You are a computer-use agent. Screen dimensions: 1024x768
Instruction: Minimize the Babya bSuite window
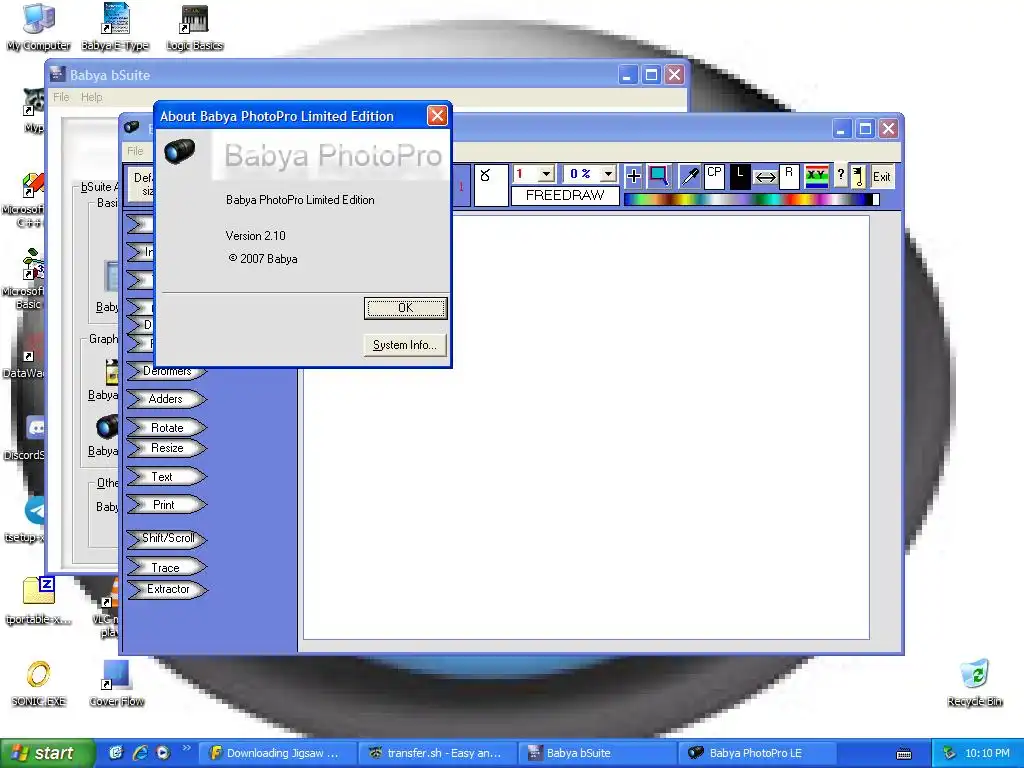(x=628, y=75)
